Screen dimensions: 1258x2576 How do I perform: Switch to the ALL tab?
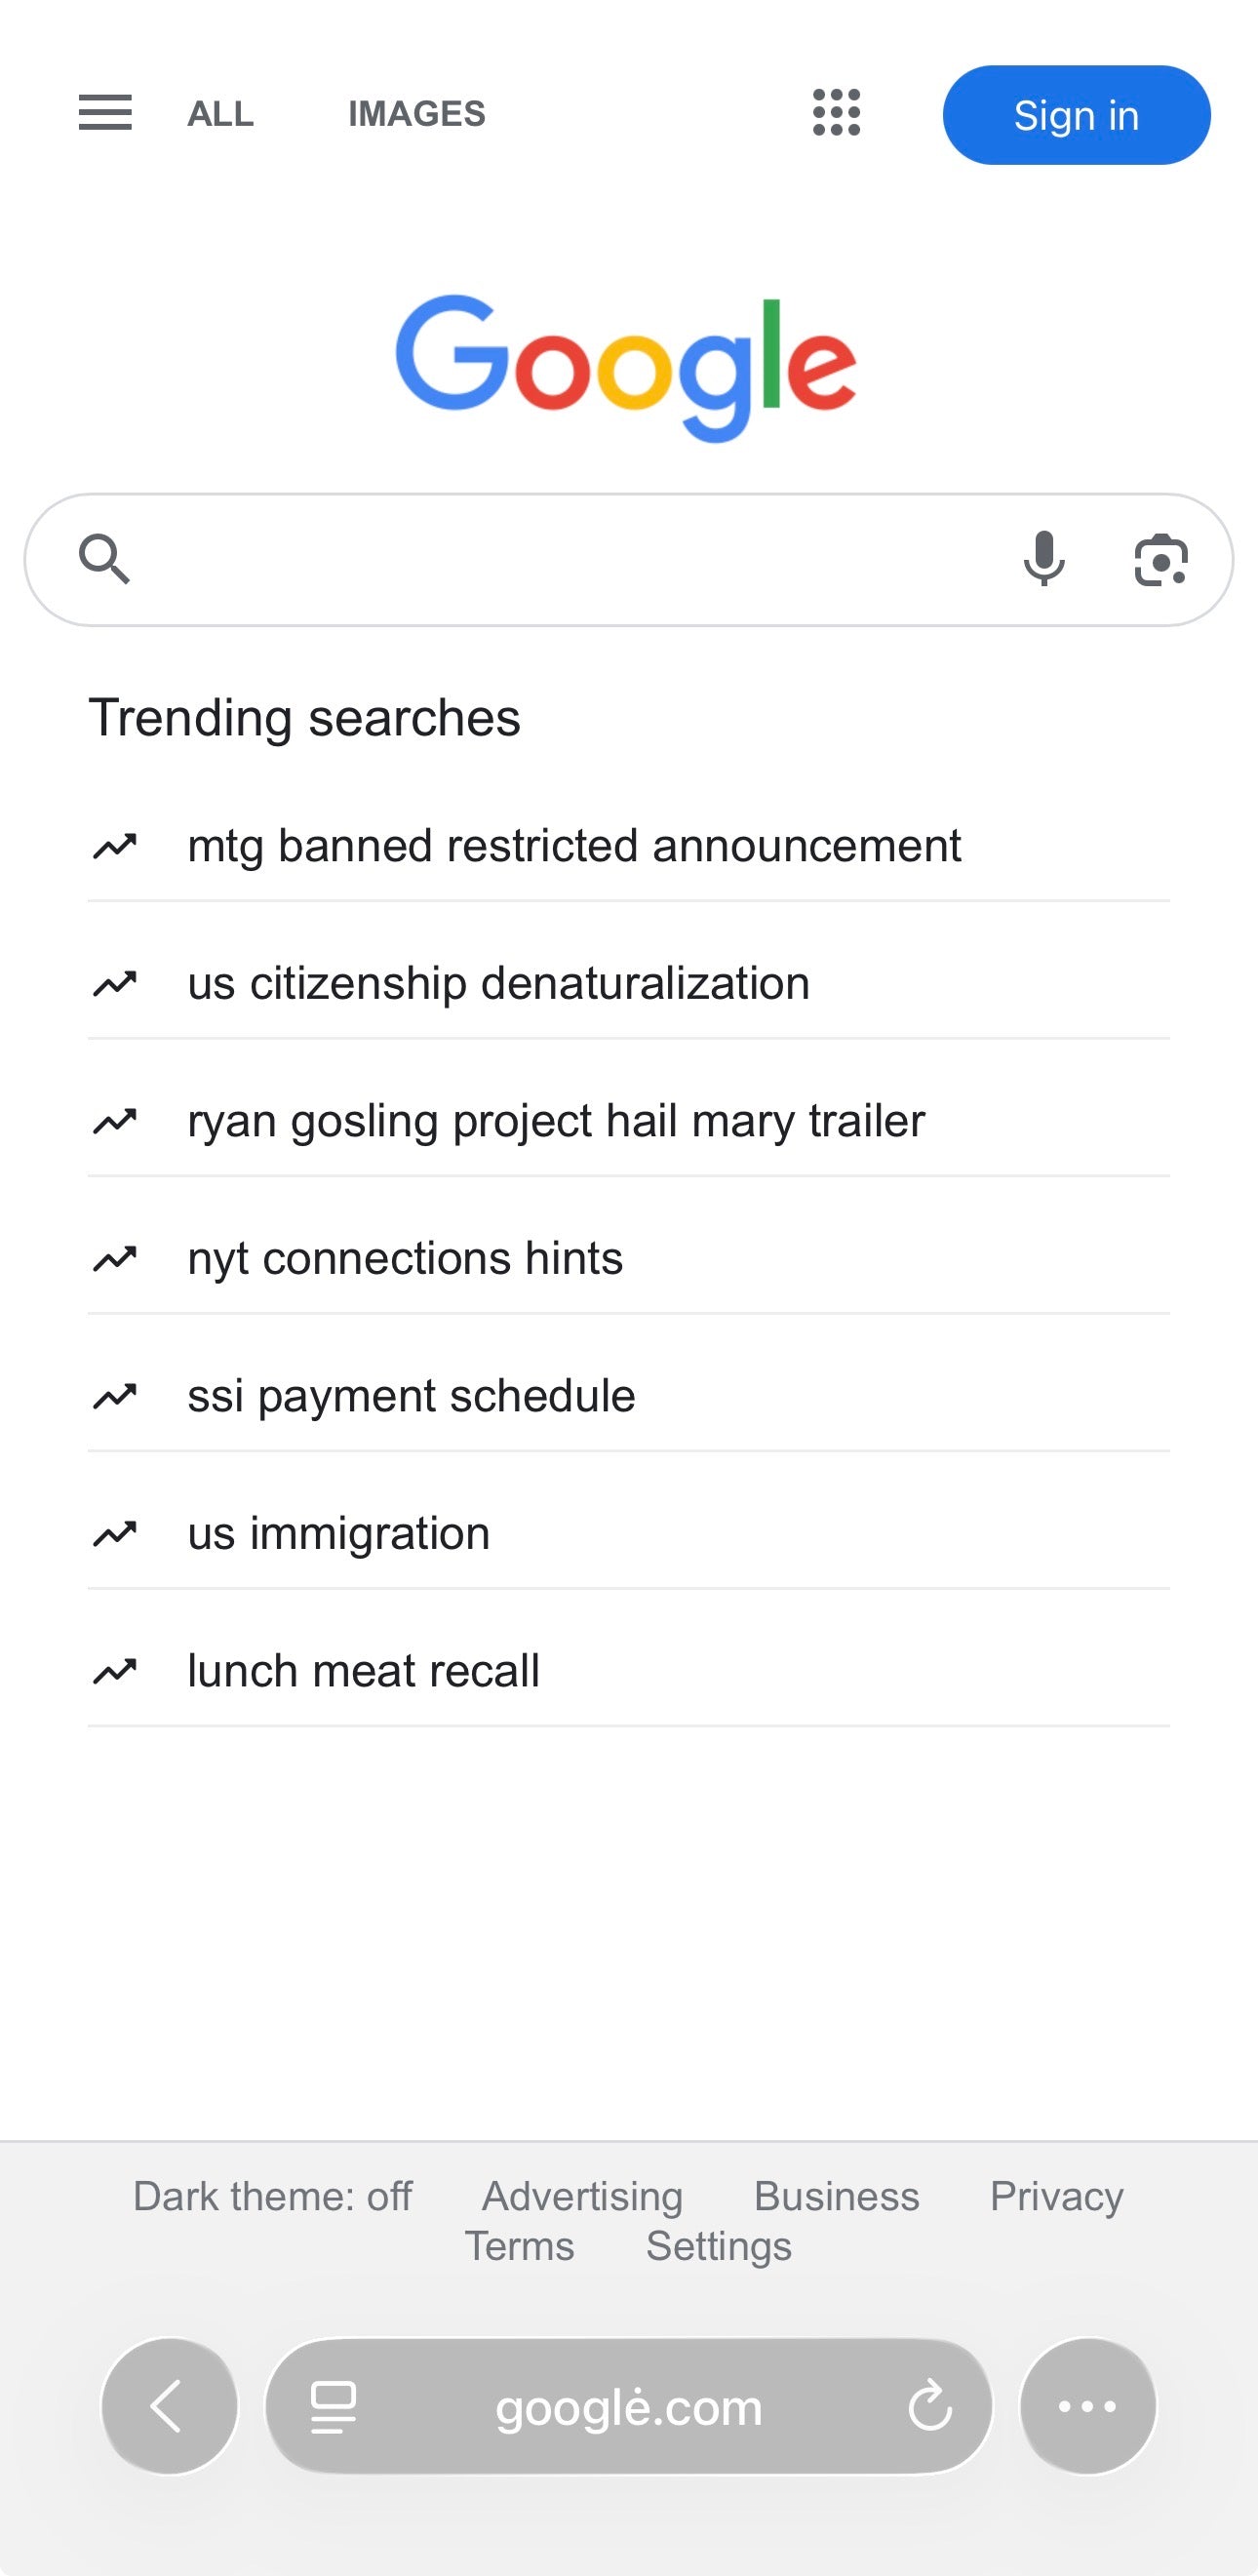click(220, 114)
